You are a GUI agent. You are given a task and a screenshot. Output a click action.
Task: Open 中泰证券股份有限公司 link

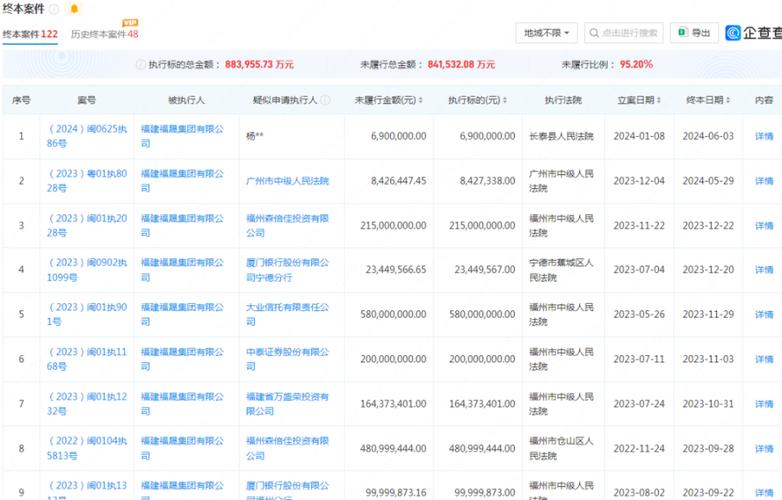coord(287,359)
